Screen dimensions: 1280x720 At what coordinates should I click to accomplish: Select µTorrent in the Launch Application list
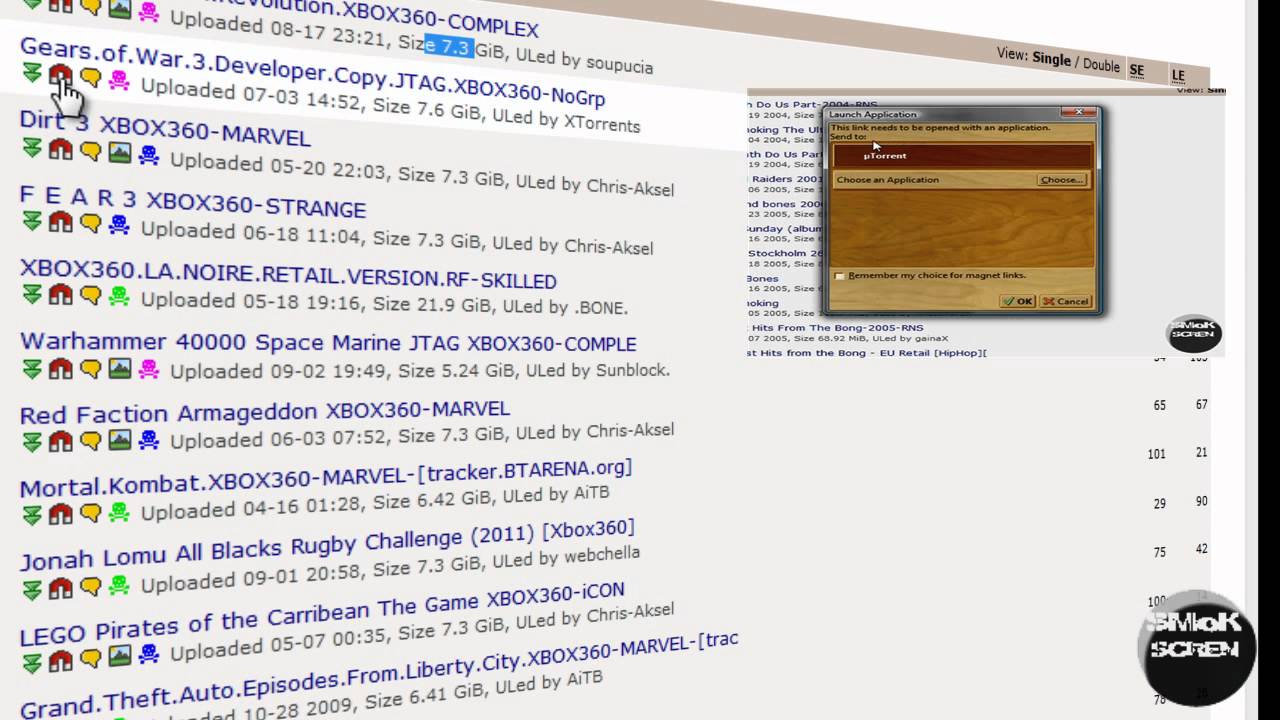click(x=962, y=156)
